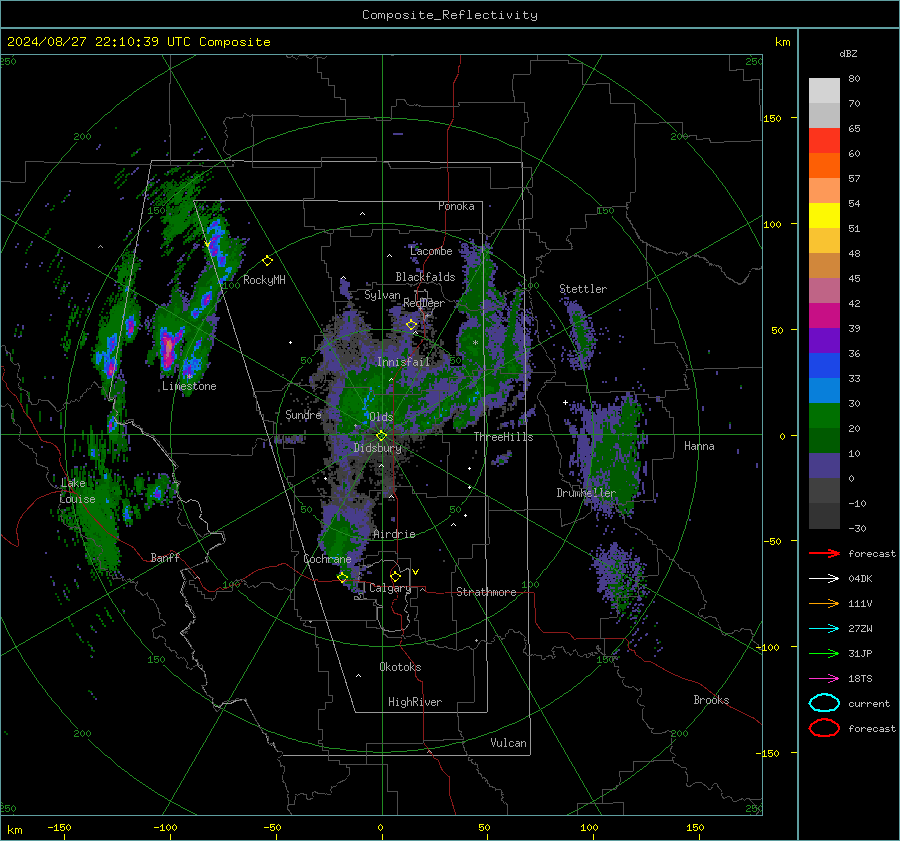Click the RockyMH location label

coord(264,280)
